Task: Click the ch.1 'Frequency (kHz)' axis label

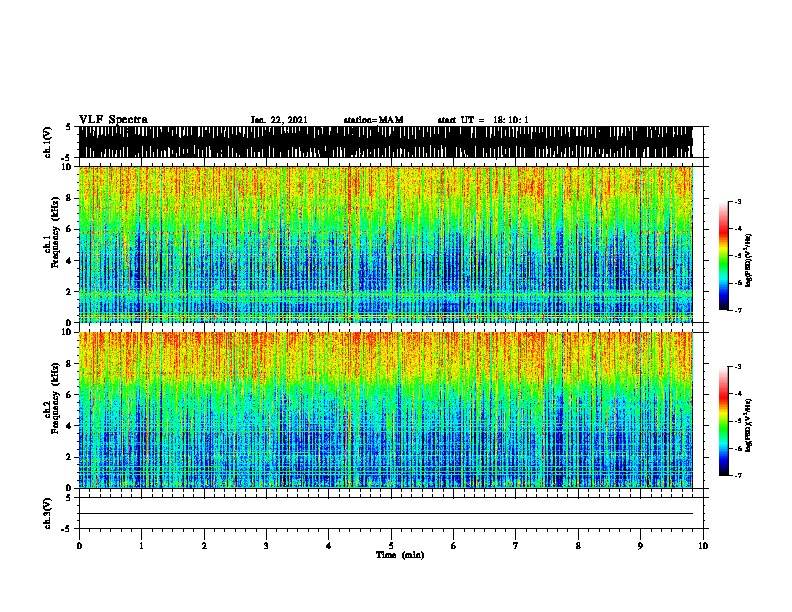Action: pyautogui.click(x=56, y=232)
